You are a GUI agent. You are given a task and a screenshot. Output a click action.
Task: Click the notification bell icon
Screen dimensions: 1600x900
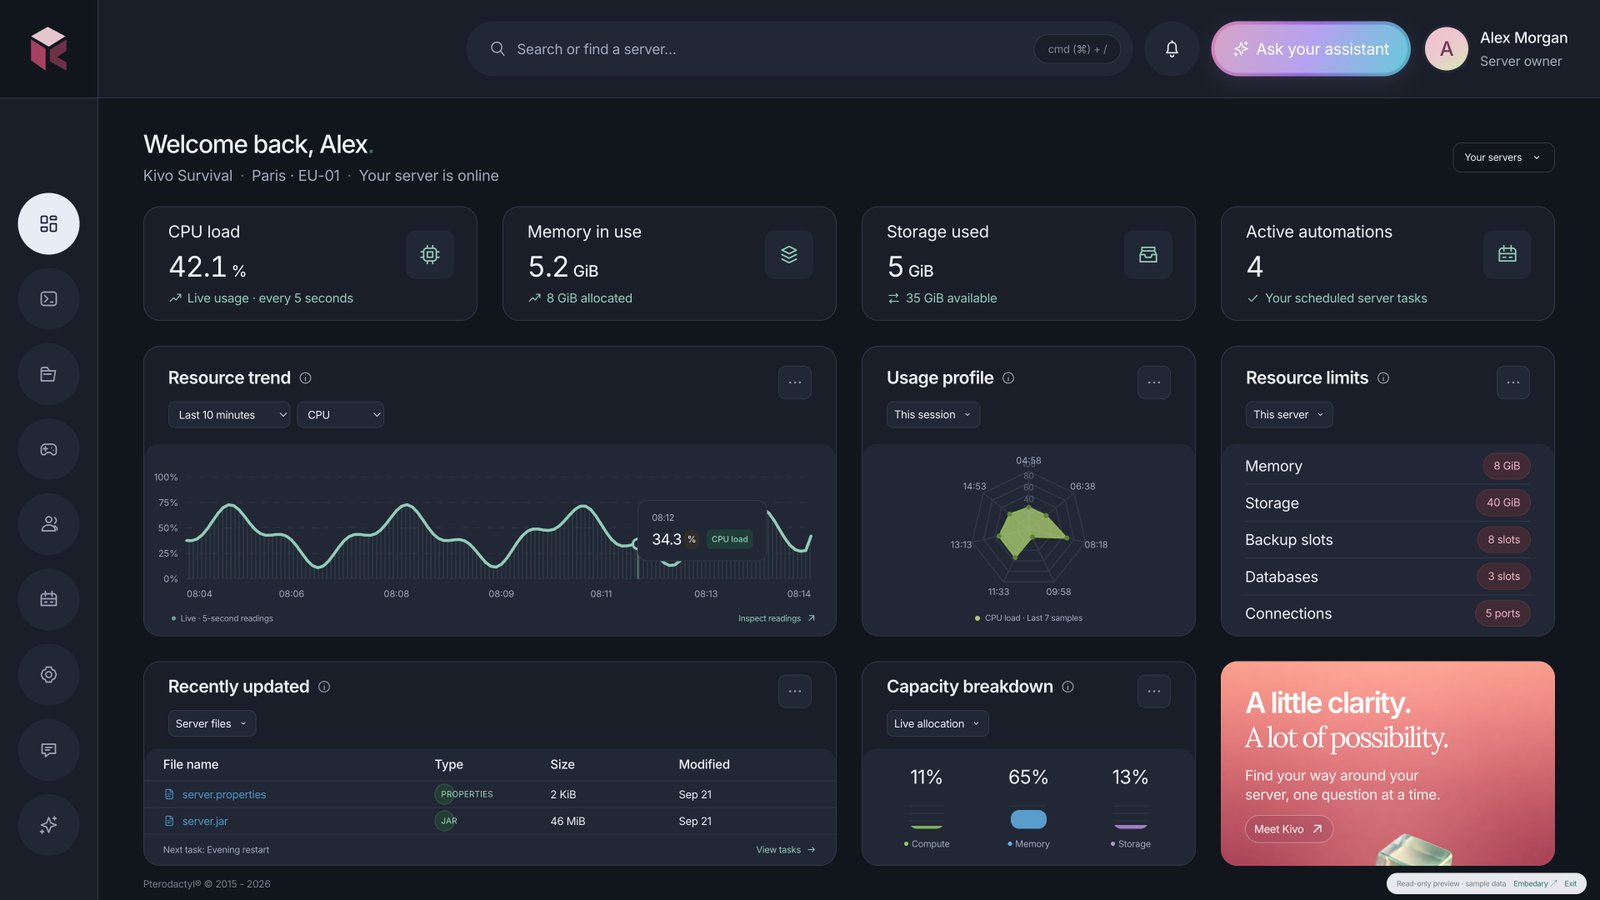tap(1172, 49)
